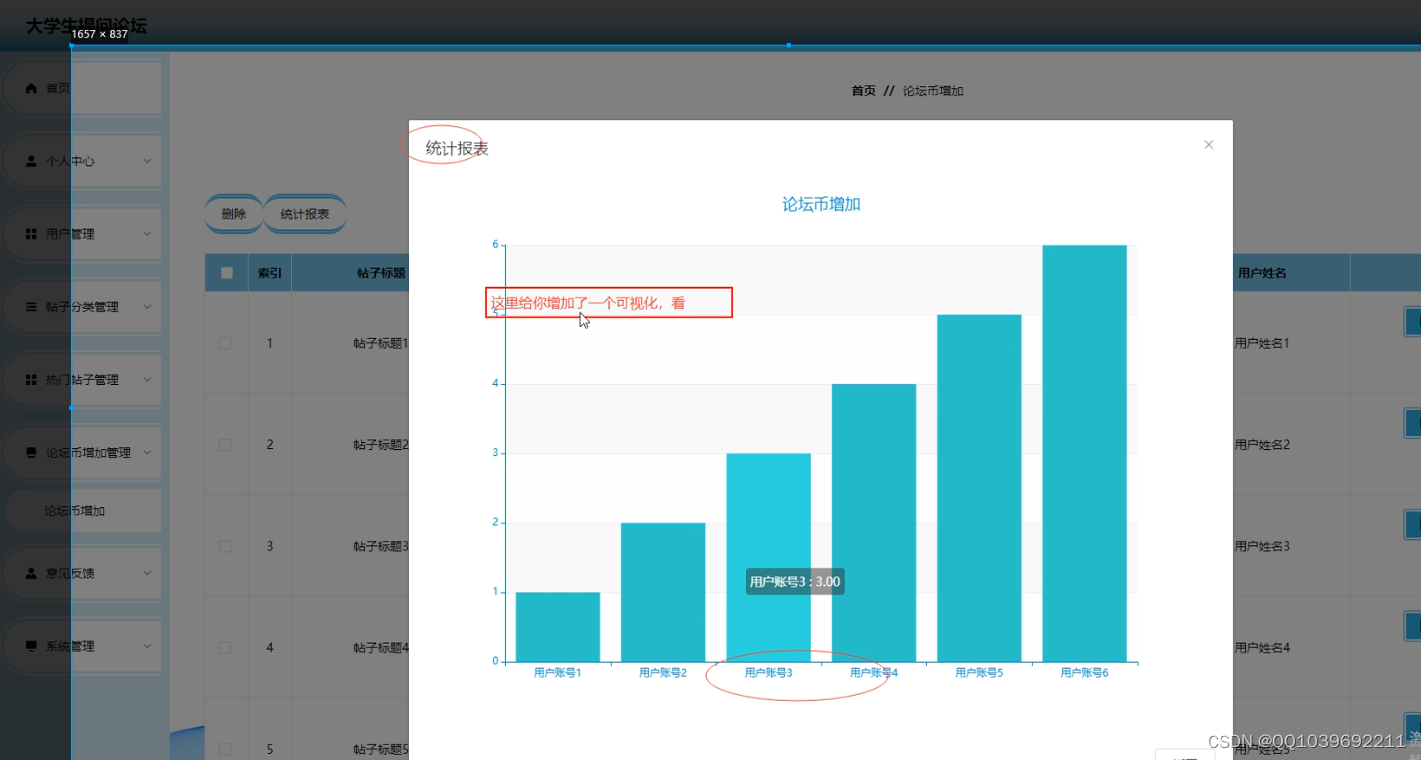Click x-axis label 用户账号6

pos(1085,673)
